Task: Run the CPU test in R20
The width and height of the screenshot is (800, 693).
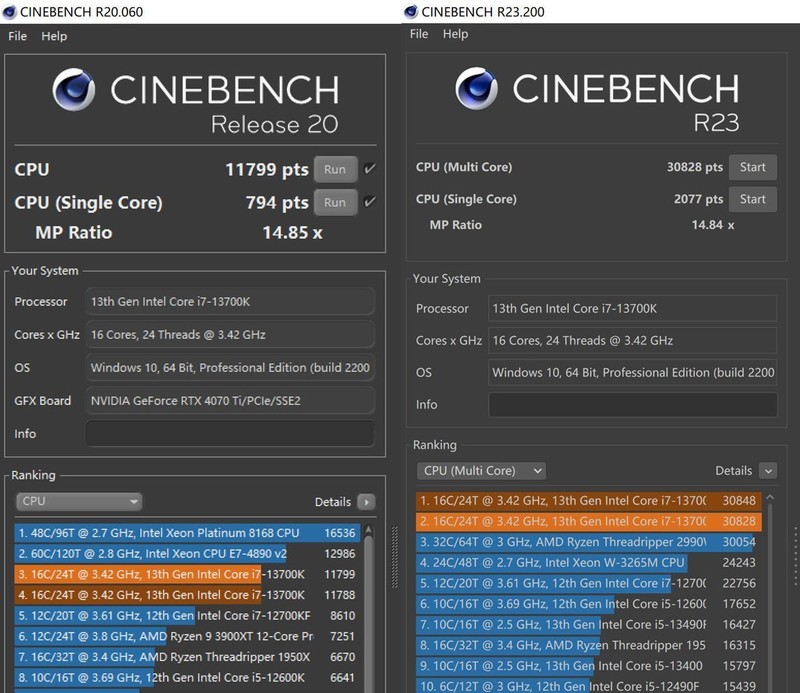Action: (335, 169)
